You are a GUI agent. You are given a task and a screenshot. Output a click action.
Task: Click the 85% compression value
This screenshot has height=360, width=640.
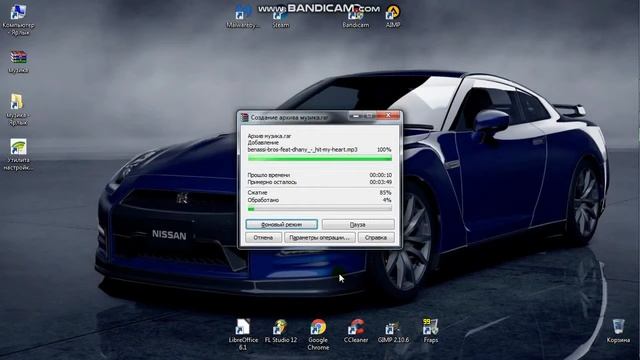pos(385,193)
